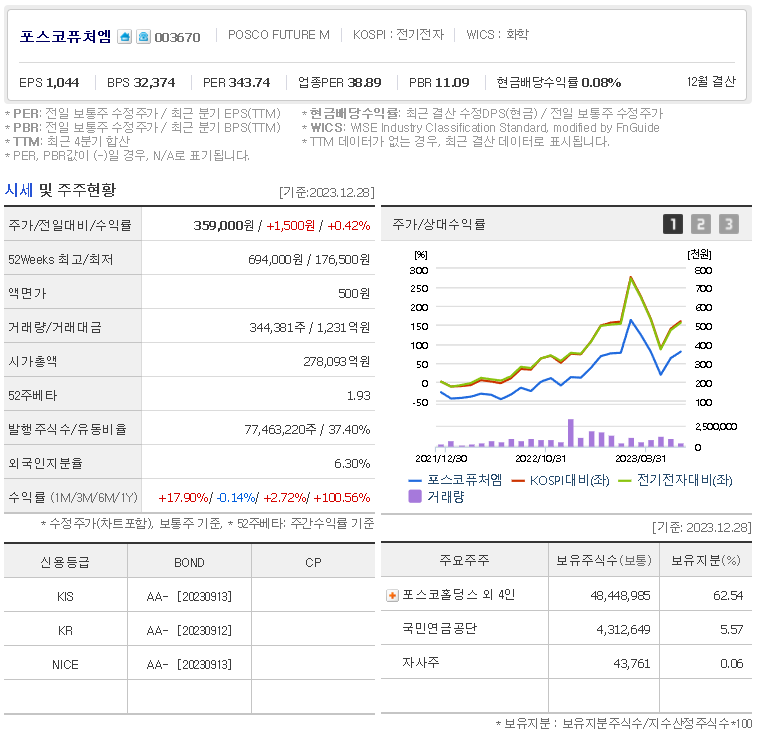This screenshot has height=753, width=762.
Task: Select 시가총액 278,093억원 value
Action: click(x=337, y=362)
